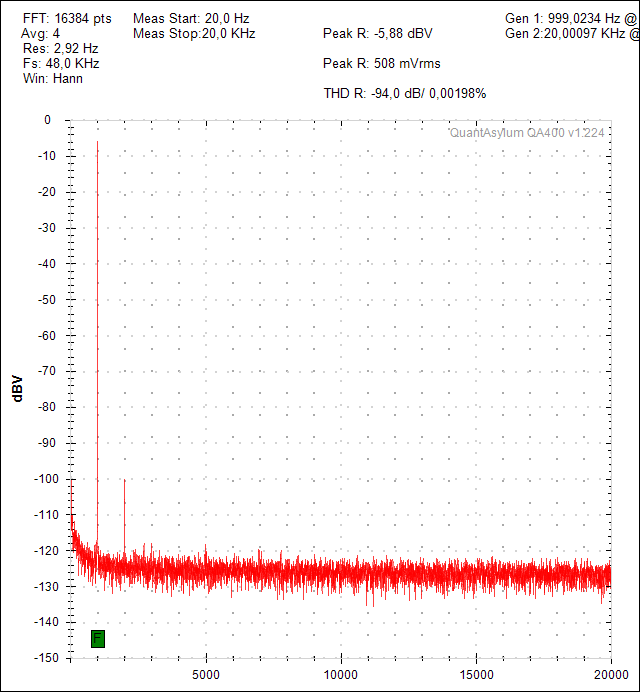Viewport: 642px width, 692px height.
Task: Click the -150 y-axis label
Action: tap(45, 658)
